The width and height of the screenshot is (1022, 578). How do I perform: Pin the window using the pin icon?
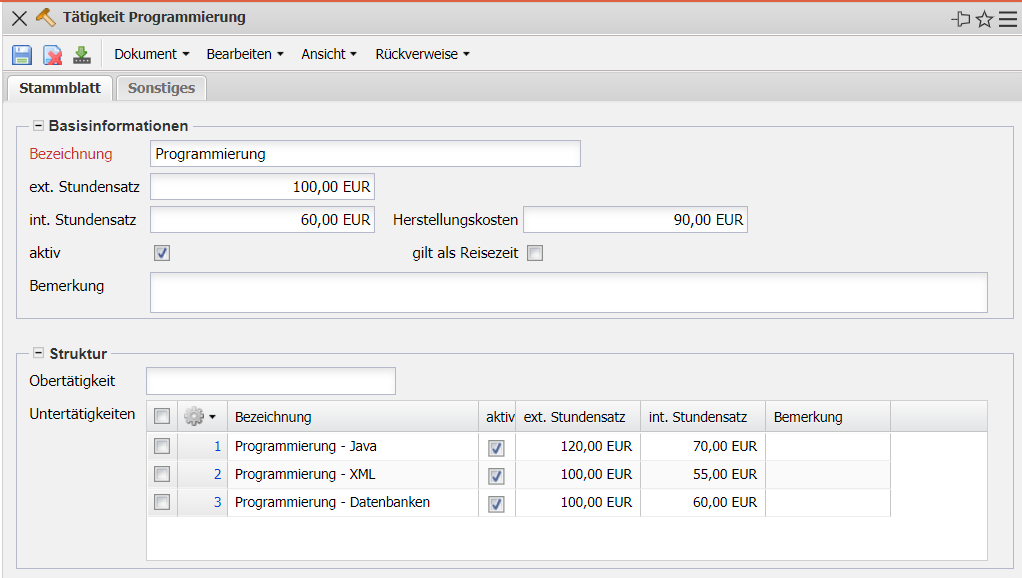click(961, 19)
